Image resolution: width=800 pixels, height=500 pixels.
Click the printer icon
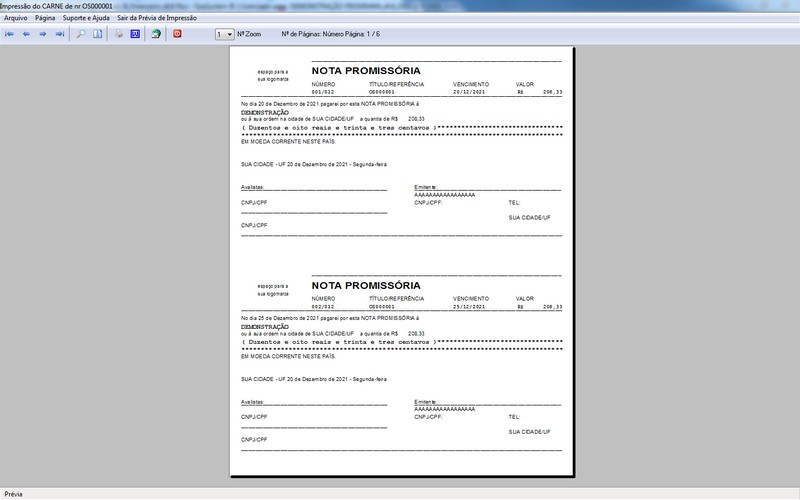[118, 34]
